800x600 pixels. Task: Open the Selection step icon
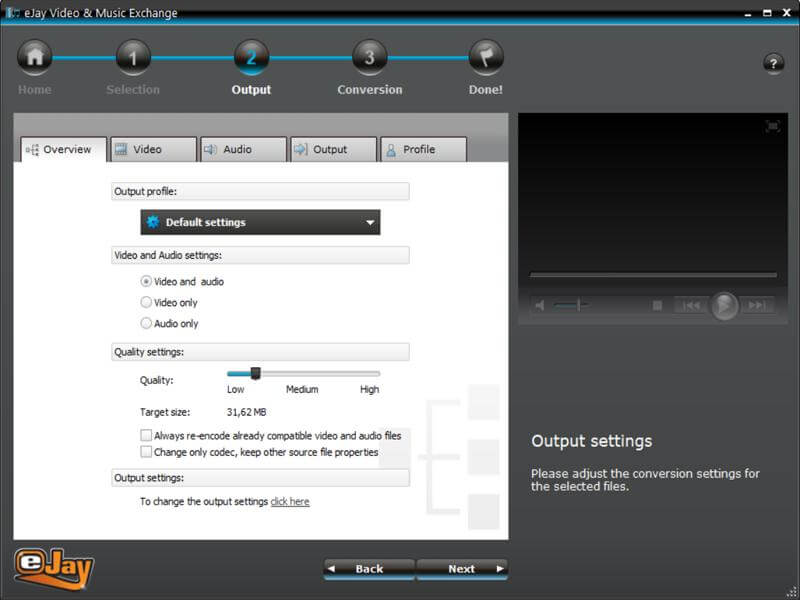click(134, 57)
